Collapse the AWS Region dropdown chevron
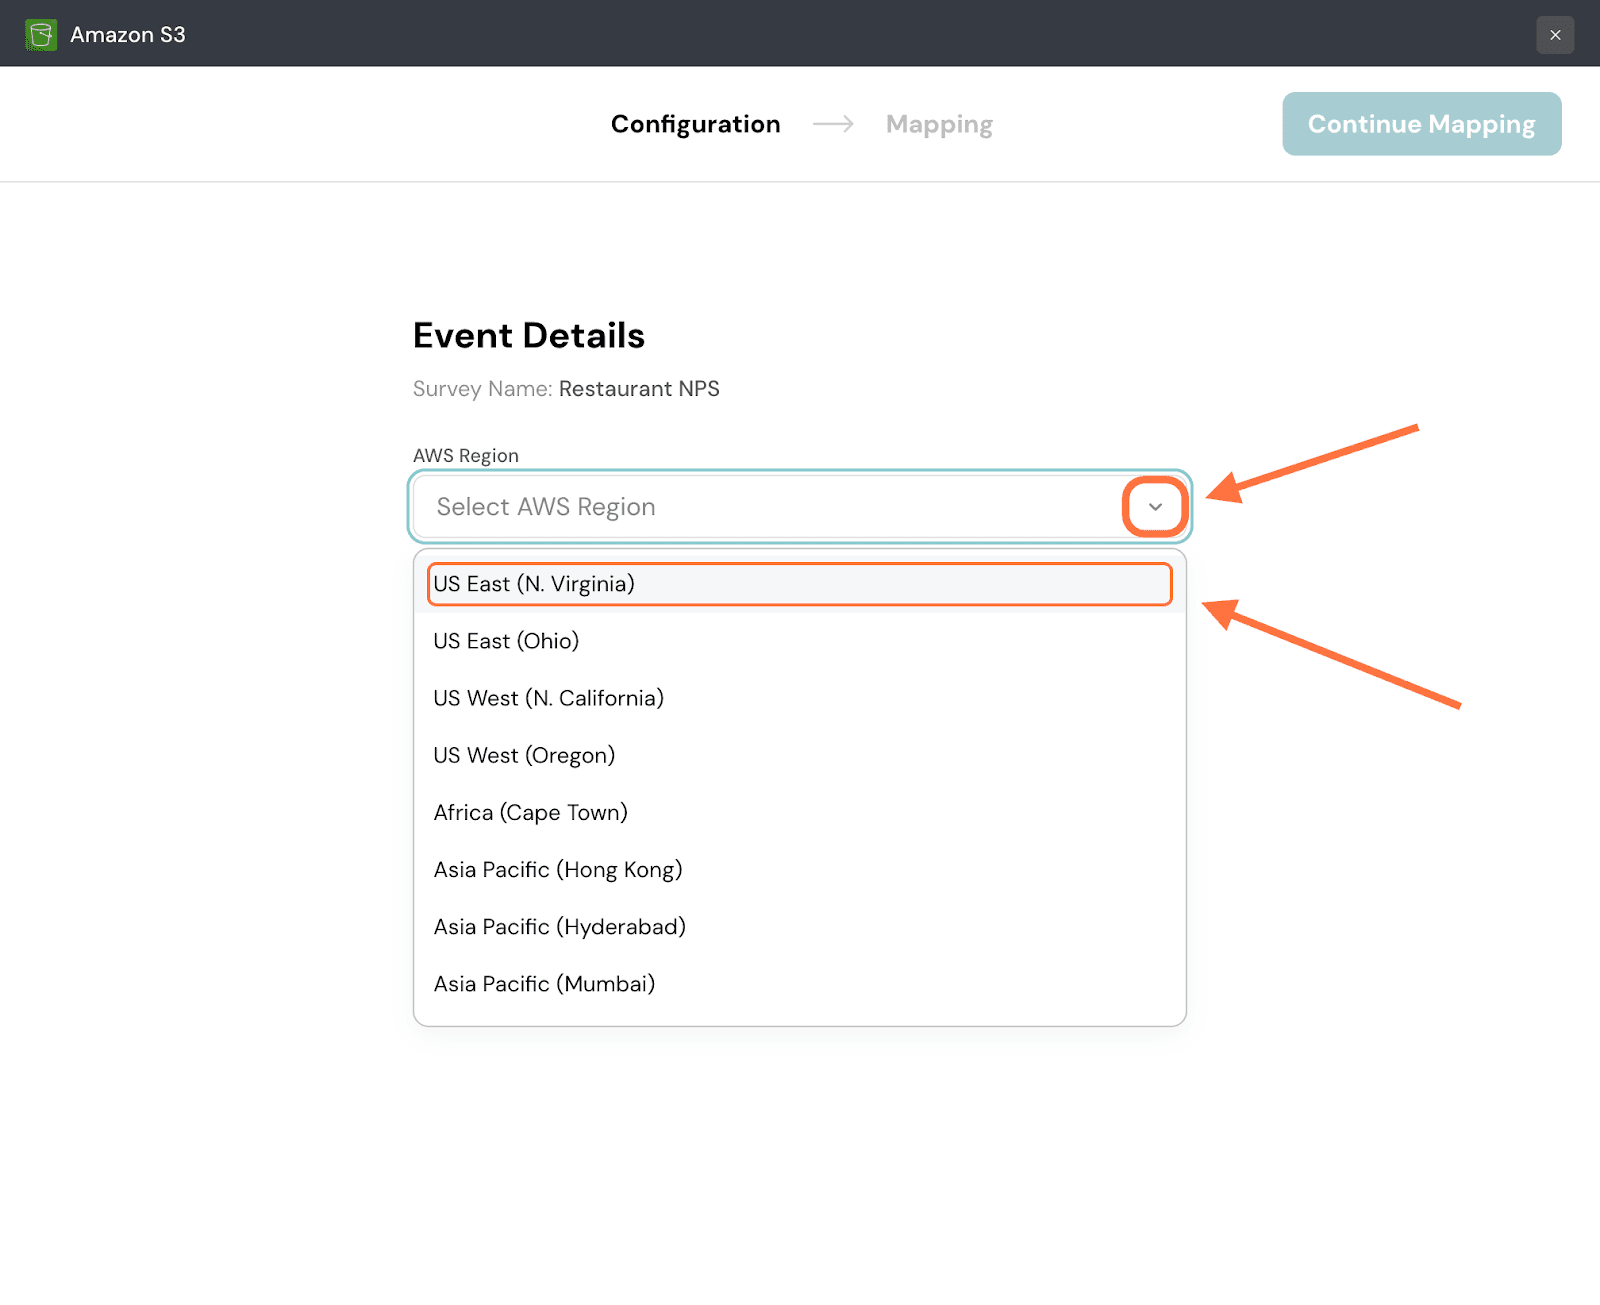The image size is (1600, 1305). (x=1155, y=507)
